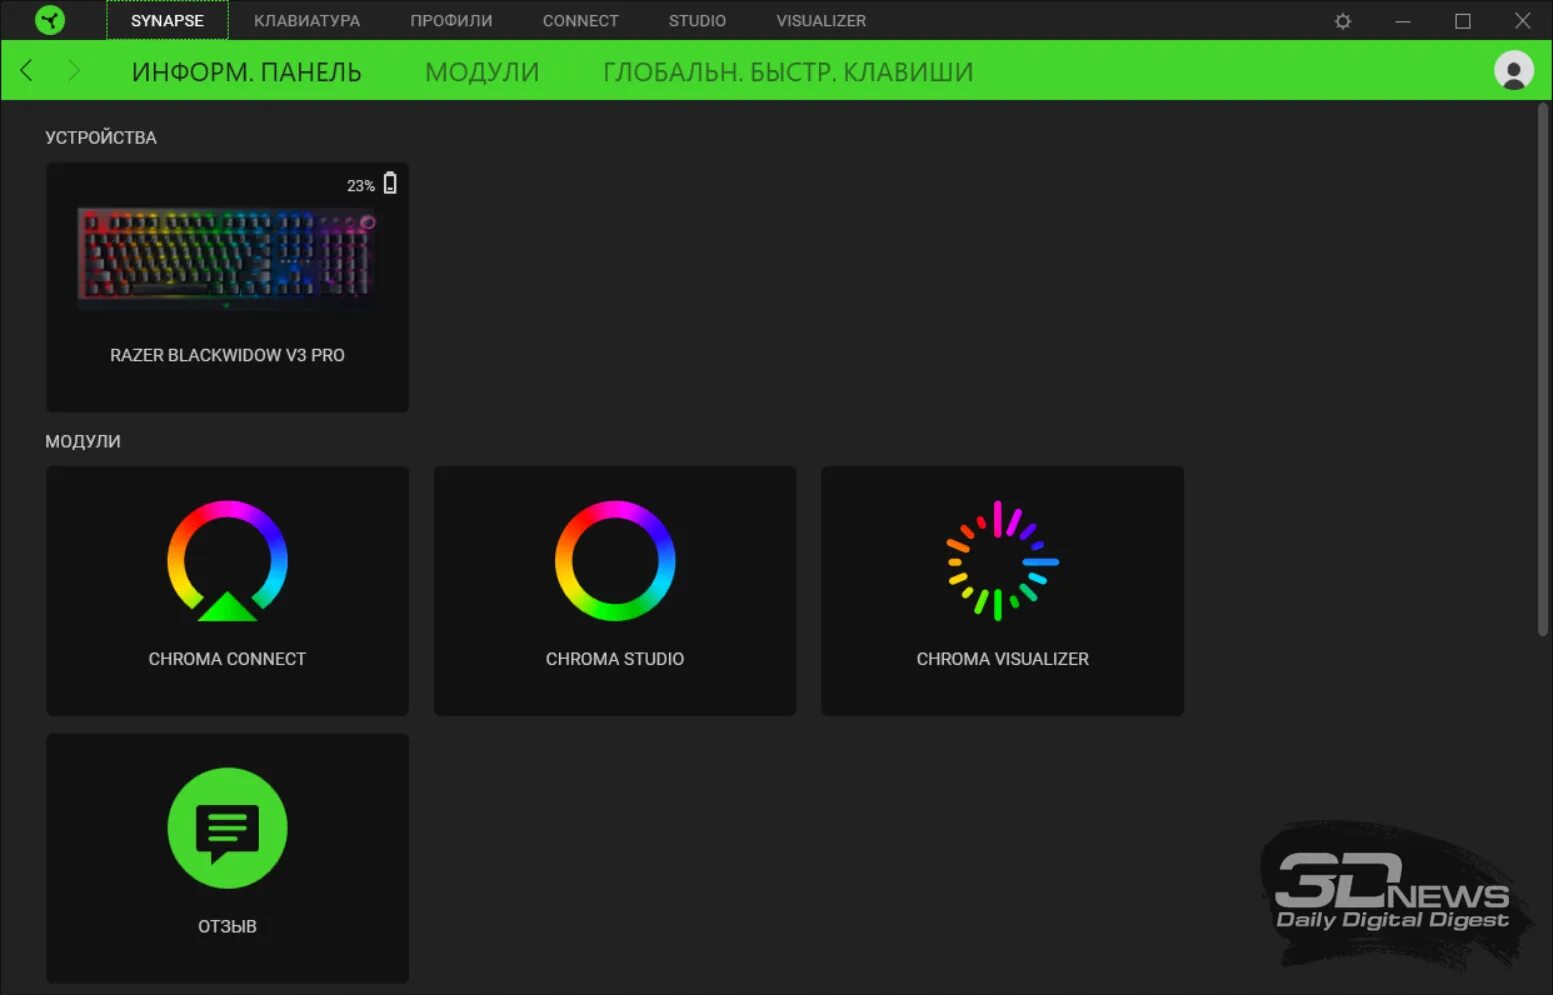Select the SYNAPSE tab
The height and width of the screenshot is (995, 1553).
[x=167, y=20]
